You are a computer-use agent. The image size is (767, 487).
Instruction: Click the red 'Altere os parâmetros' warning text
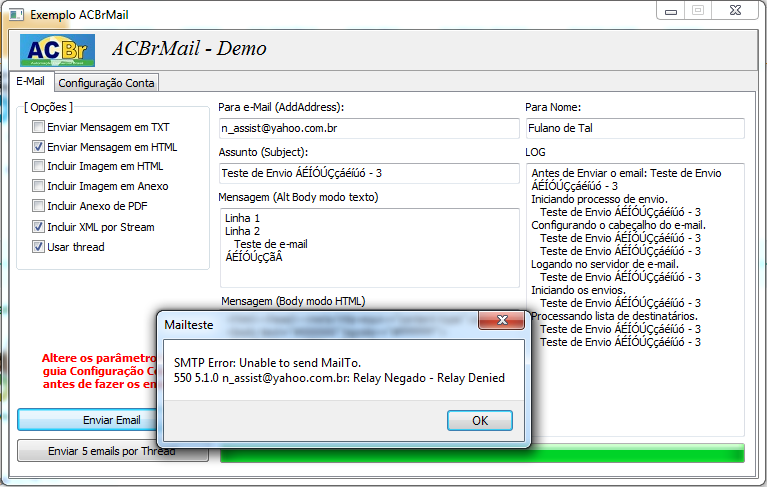(x=99, y=371)
